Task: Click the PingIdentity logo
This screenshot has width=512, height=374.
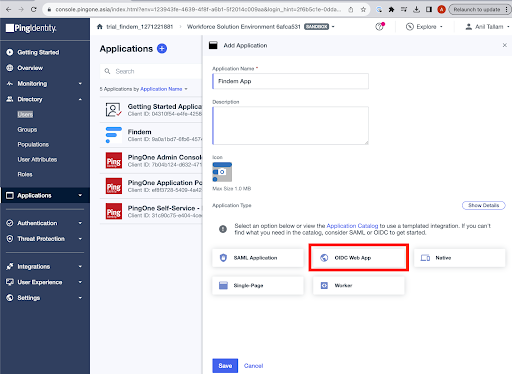Action: pyautogui.click(x=31, y=28)
